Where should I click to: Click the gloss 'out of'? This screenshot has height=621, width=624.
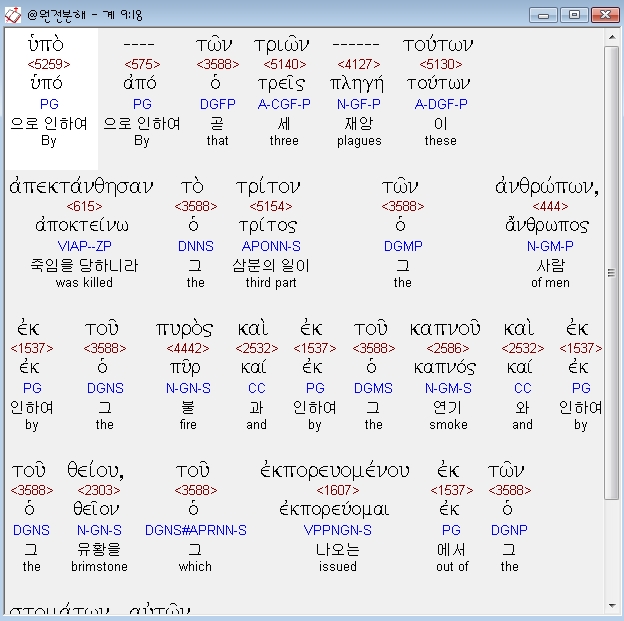tap(452, 567)
